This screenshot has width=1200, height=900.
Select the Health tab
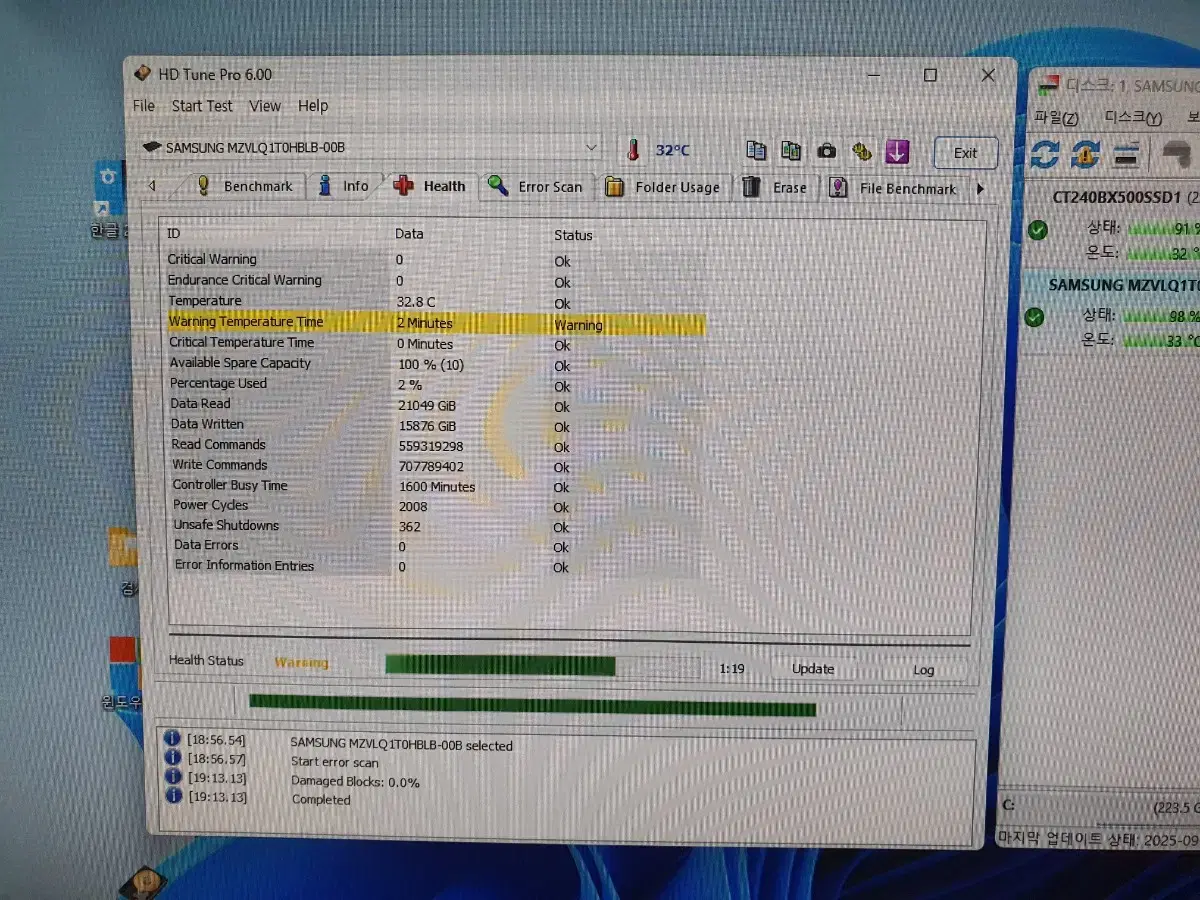430,186
